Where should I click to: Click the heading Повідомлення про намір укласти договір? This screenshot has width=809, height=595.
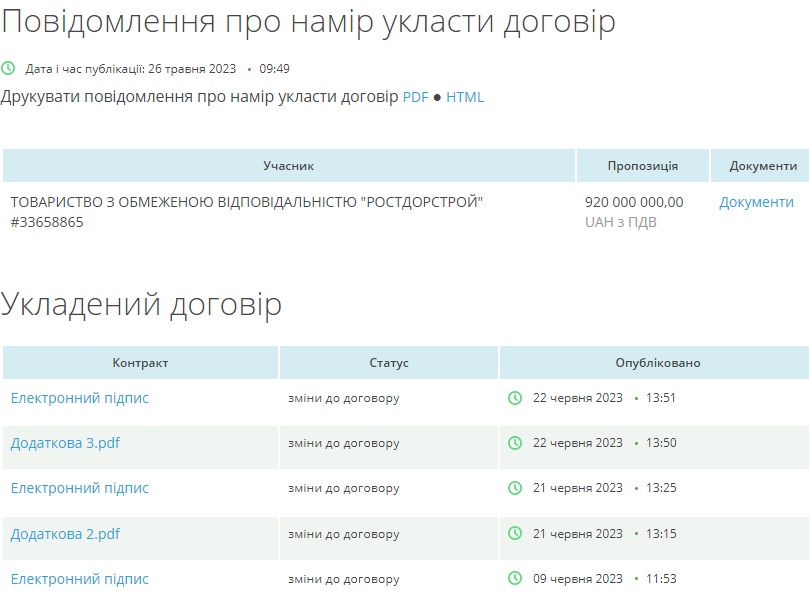pos(309,23)
